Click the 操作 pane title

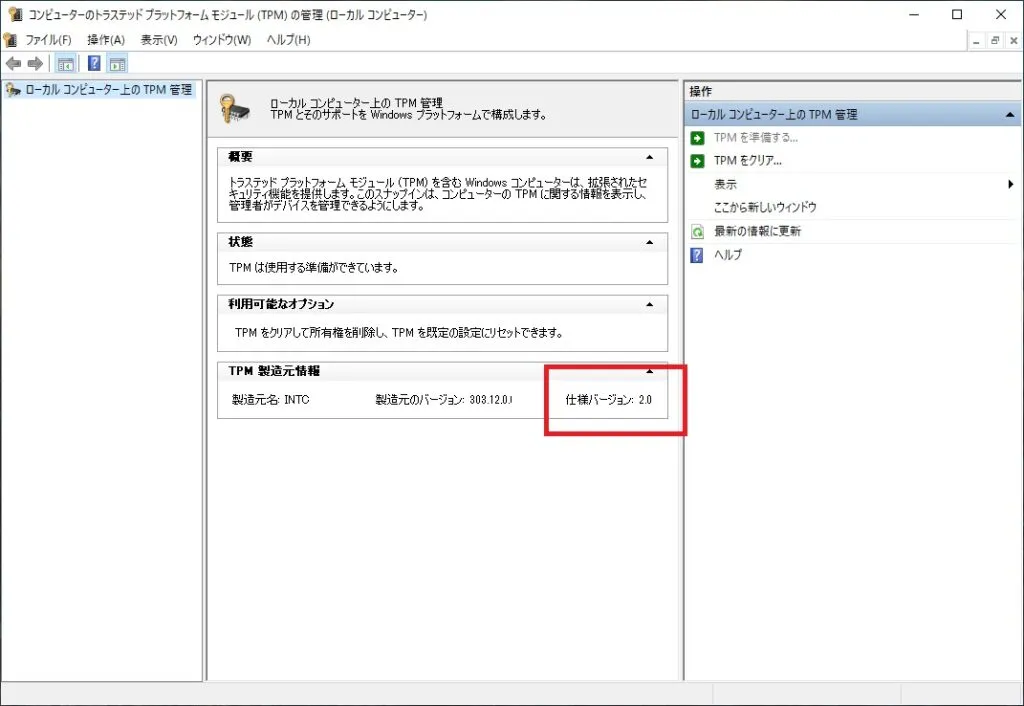pos(700,91)
